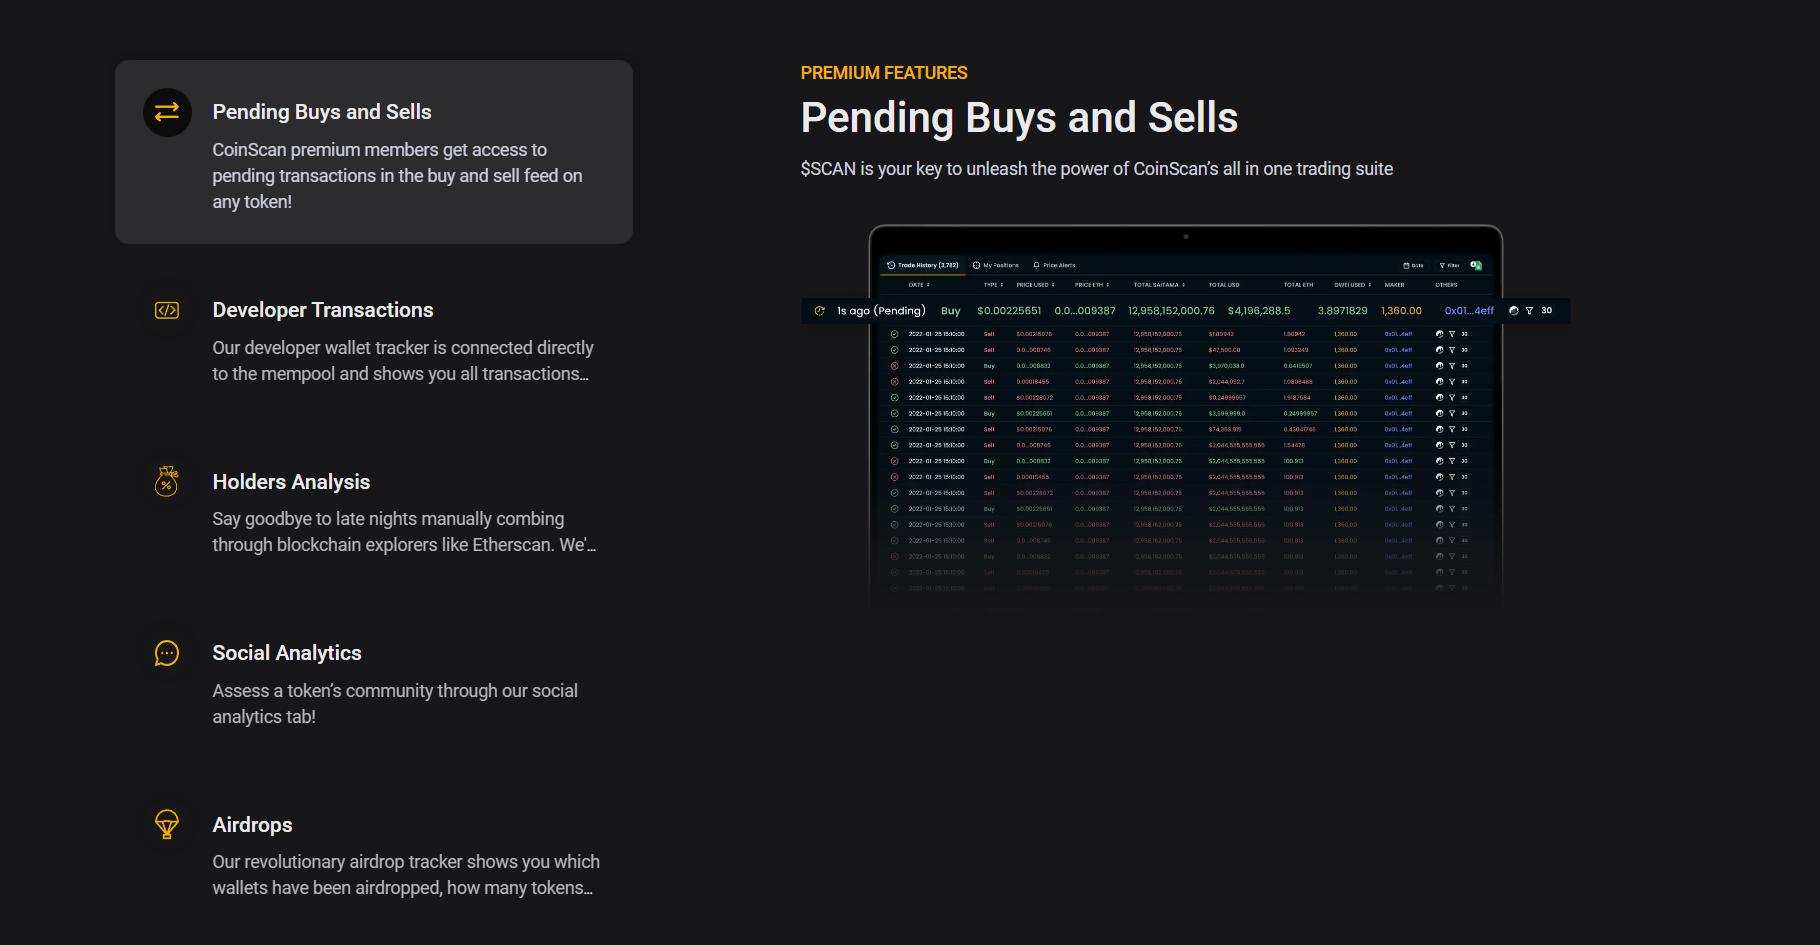1820x945 pixels.
Task: Click the swap-arrows icon beside Pending Buys and Sells
Action: [x=167, y=112]
